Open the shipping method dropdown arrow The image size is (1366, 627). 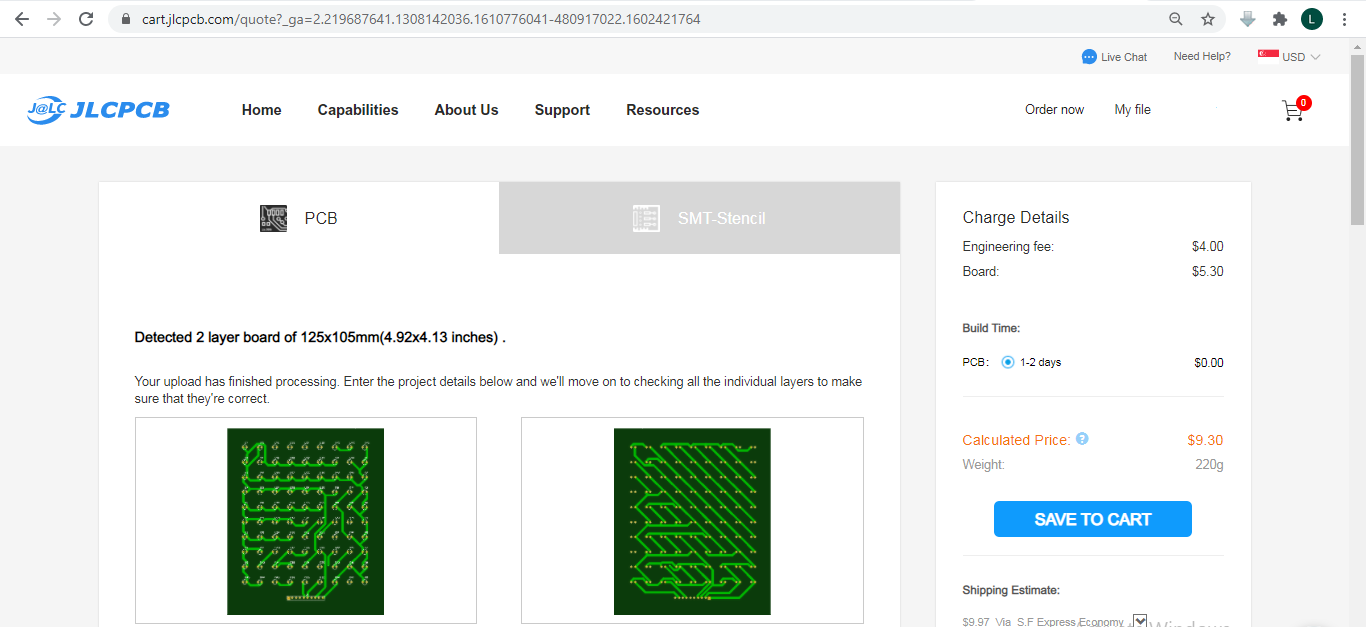pos(1140,621)
